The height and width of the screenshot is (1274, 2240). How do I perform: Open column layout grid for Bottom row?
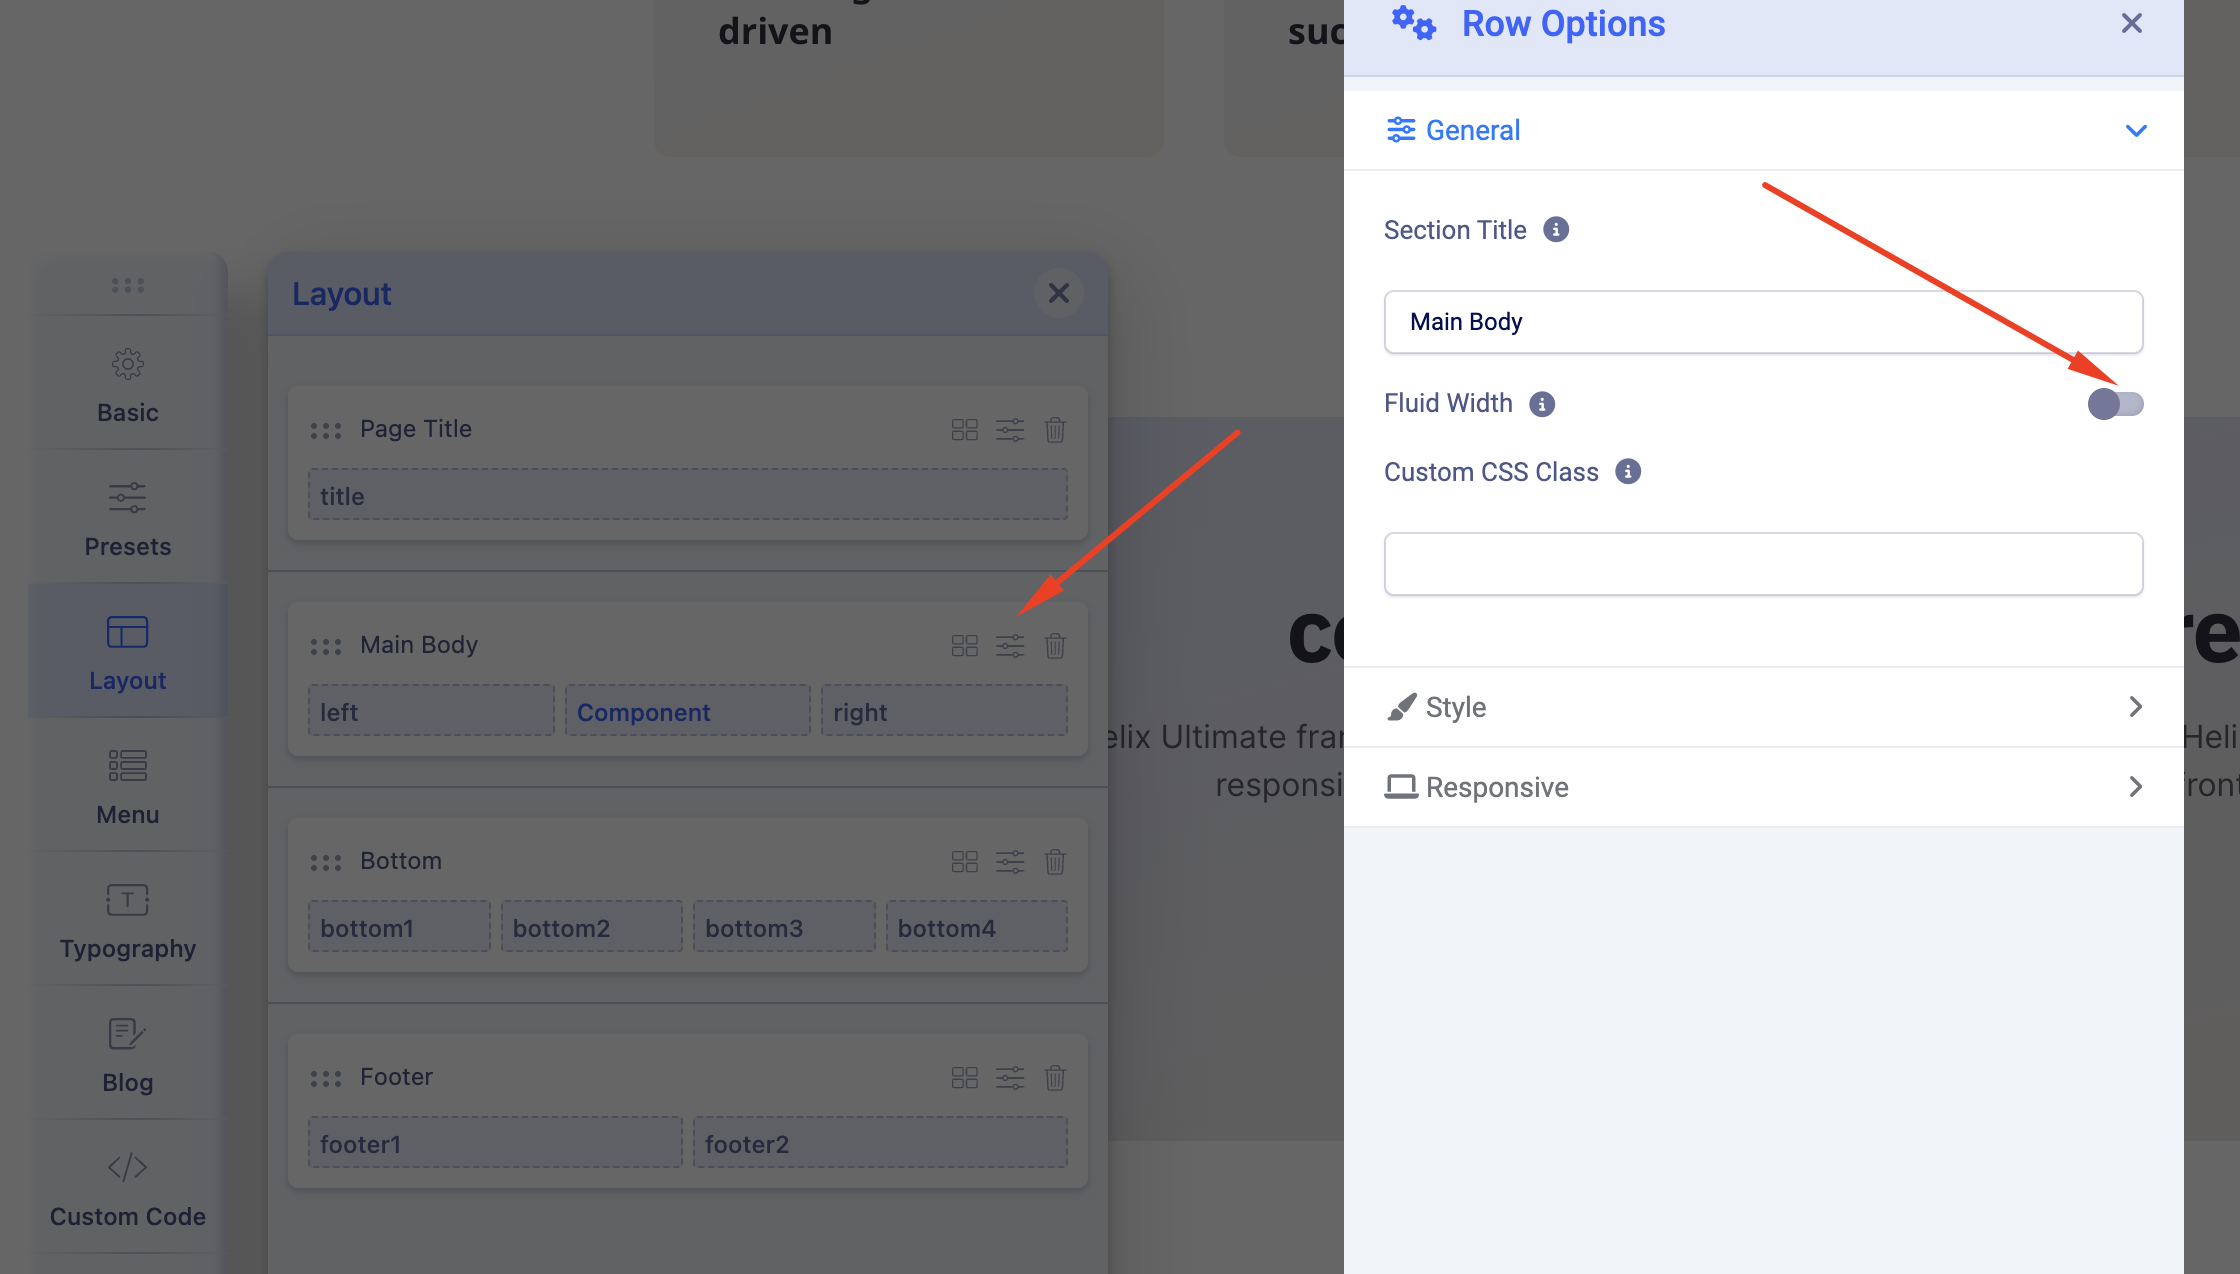pos(964,862)
